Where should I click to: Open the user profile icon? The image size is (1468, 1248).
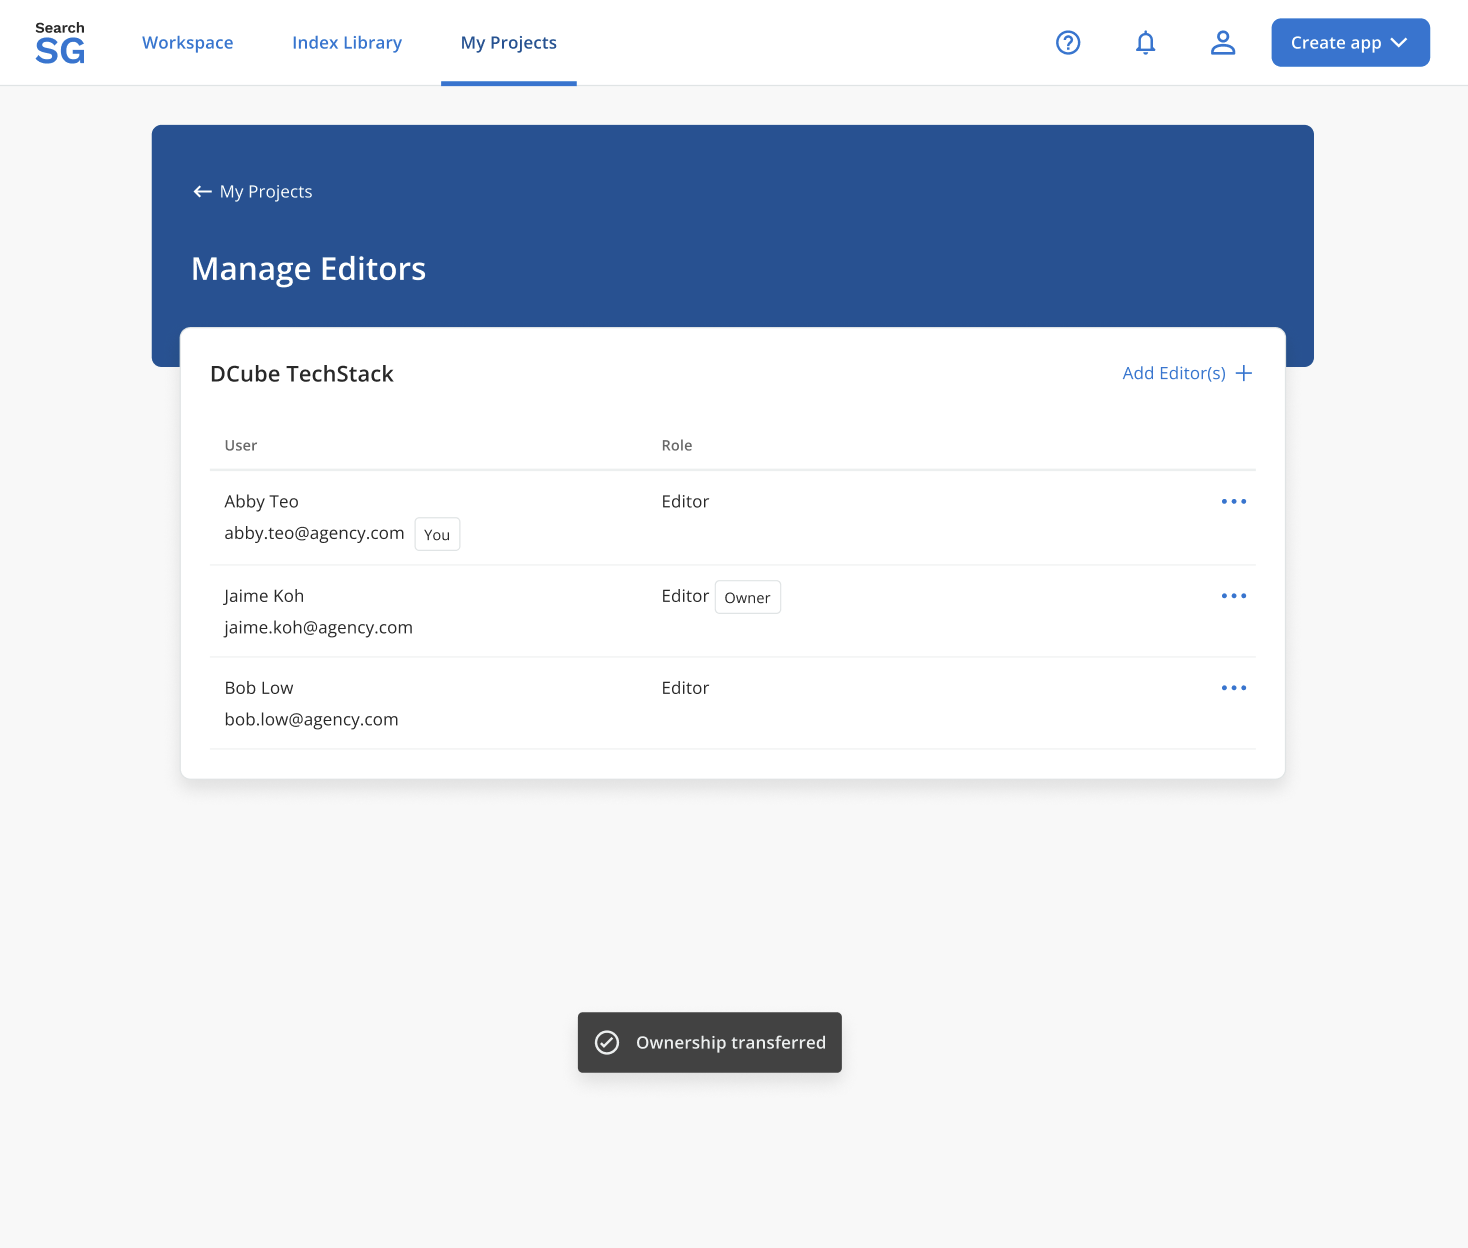(x=1223, y=42)
